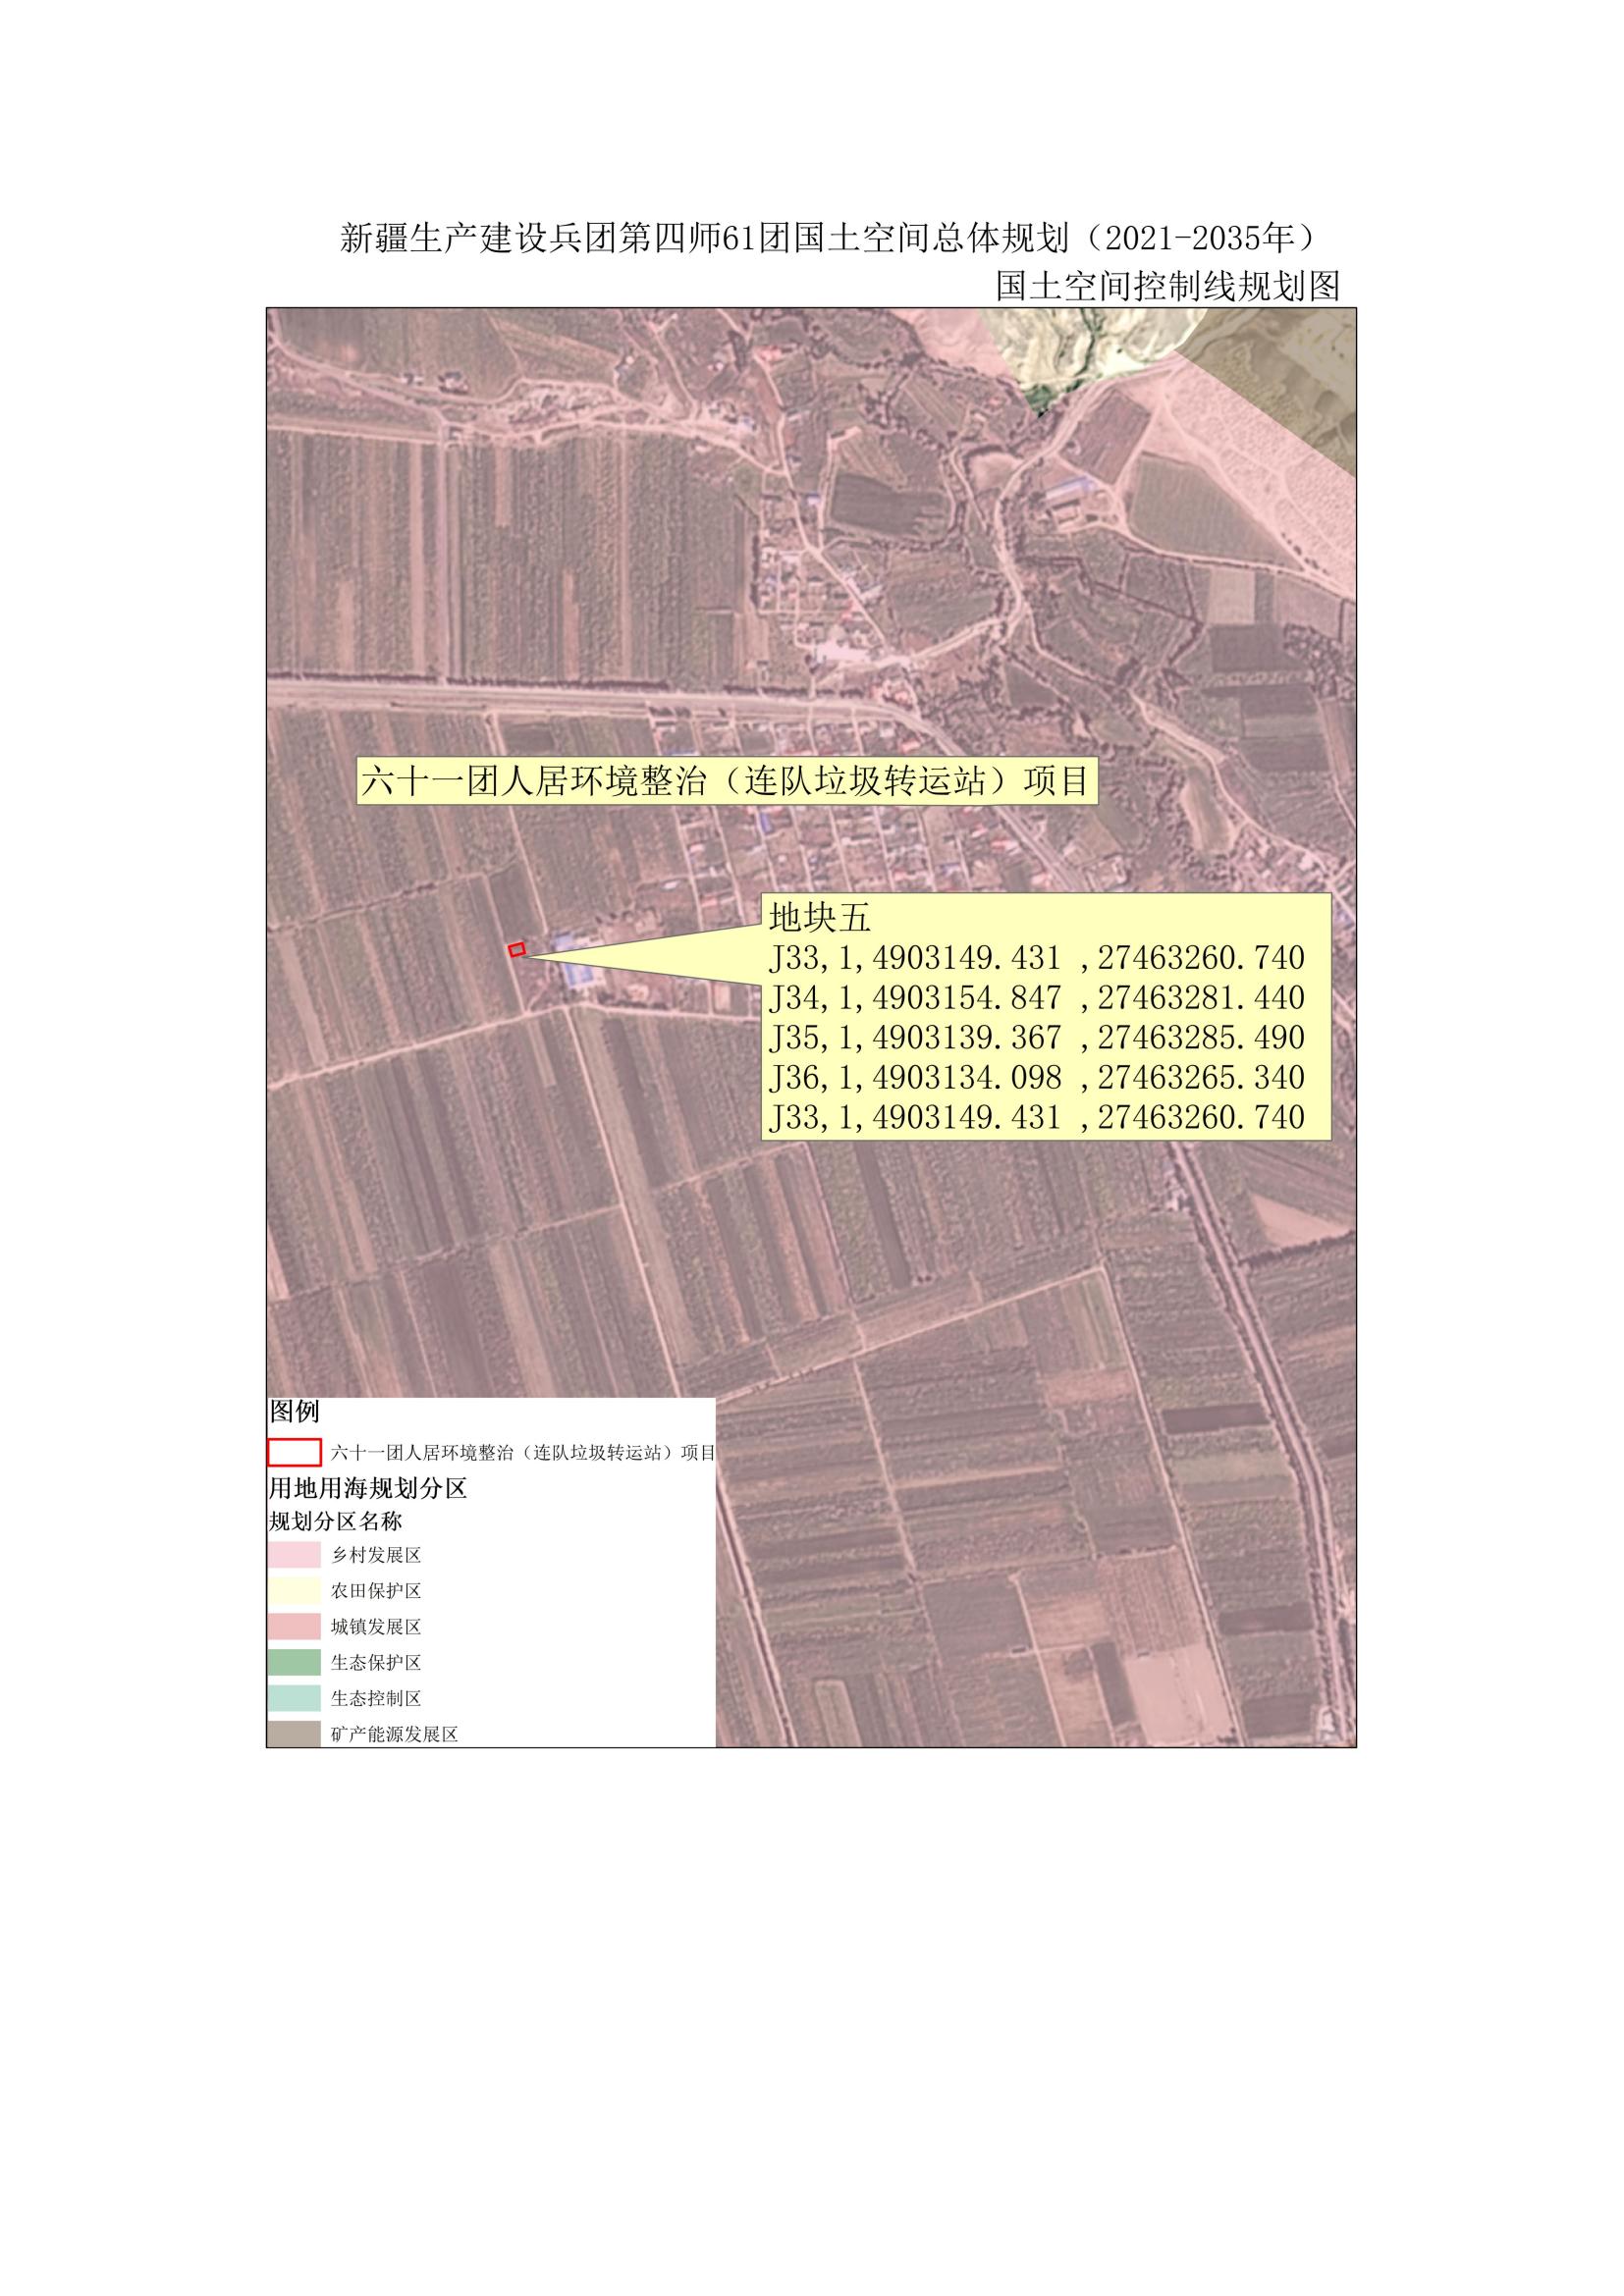Click the 国土空间控制线规划图 subtitle text
The image size is (1624, 2296).
(x=1167, y=287)
